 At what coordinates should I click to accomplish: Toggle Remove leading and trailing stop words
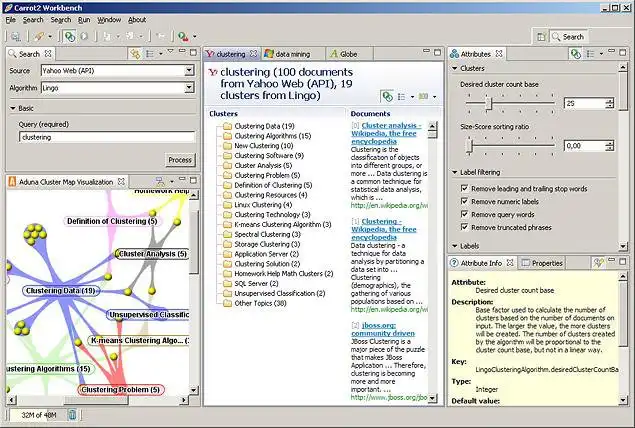[463, 189]
